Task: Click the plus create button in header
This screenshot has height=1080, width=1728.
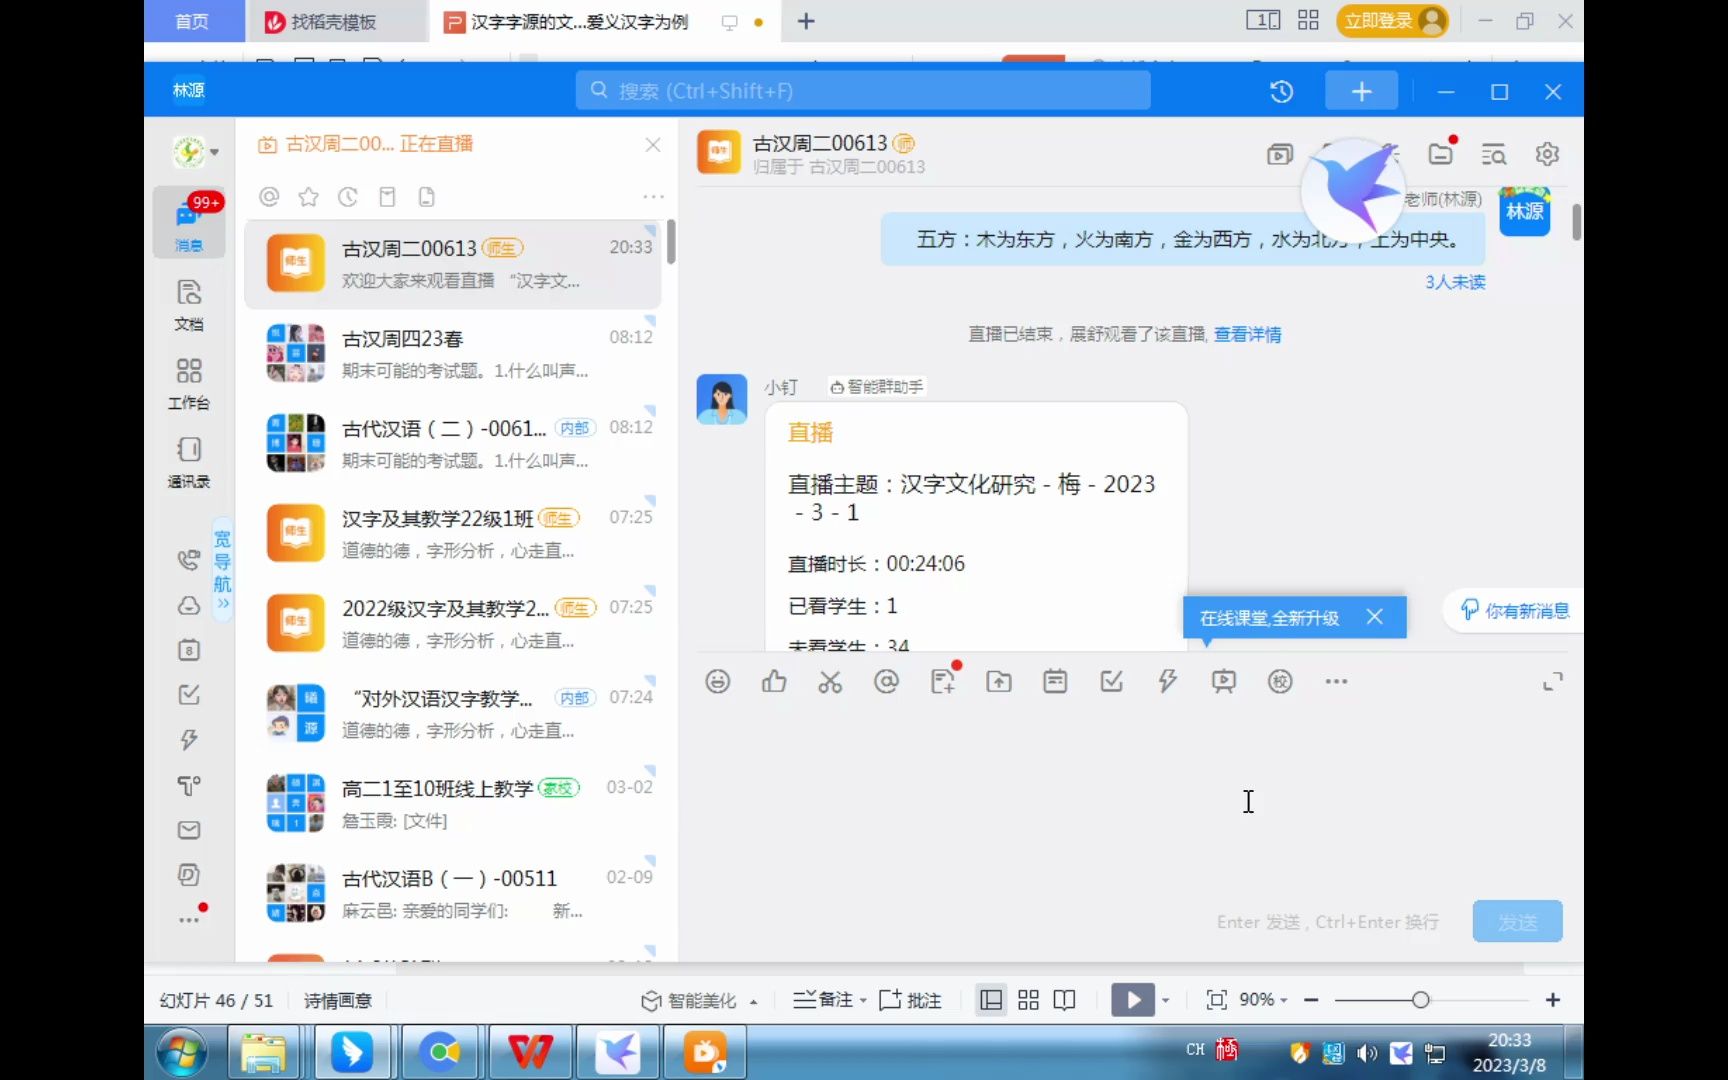Action: (1361, 92)
